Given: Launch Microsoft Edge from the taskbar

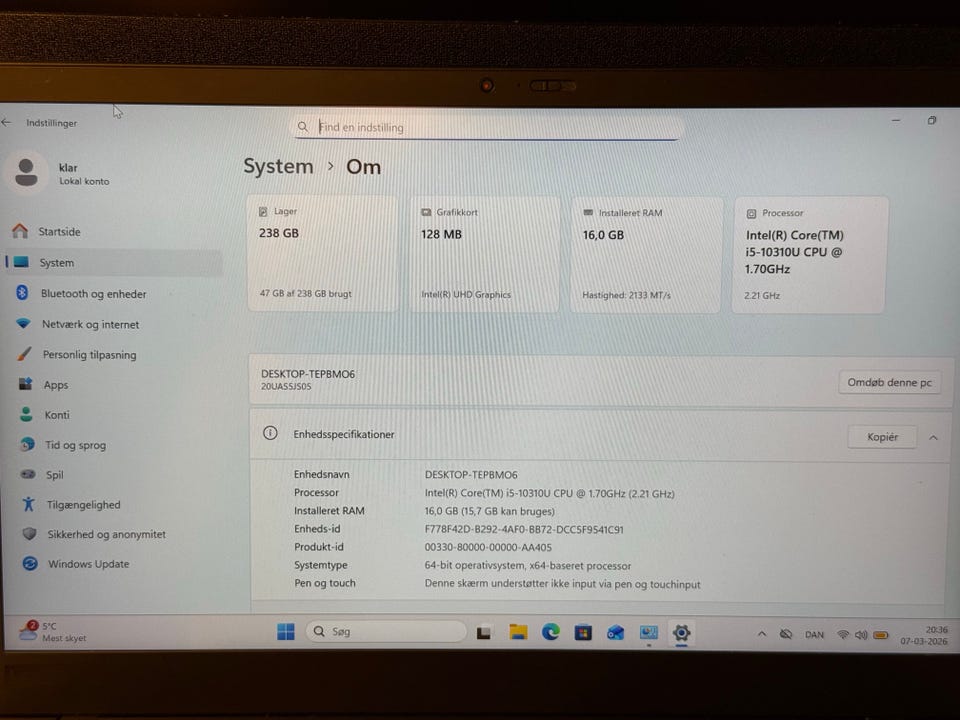Looking at the screenshot, I should point(550,631).
